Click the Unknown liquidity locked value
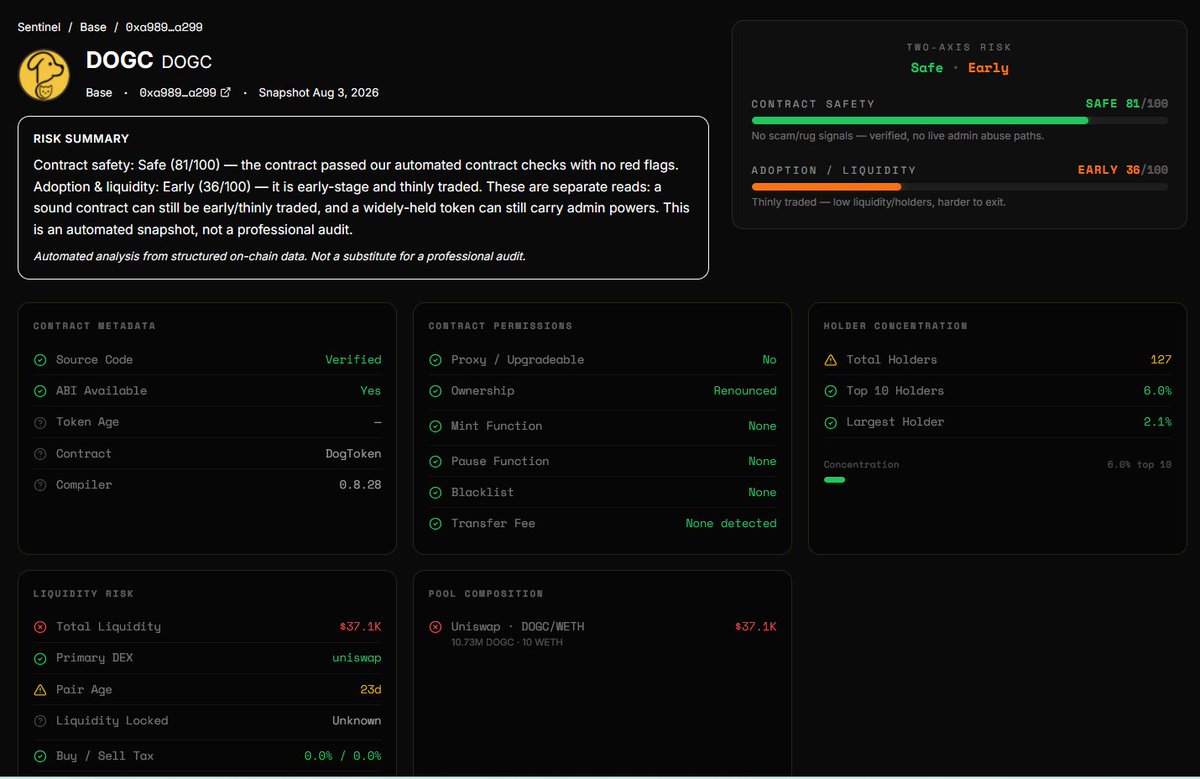1200x779 pixels. 357,721
